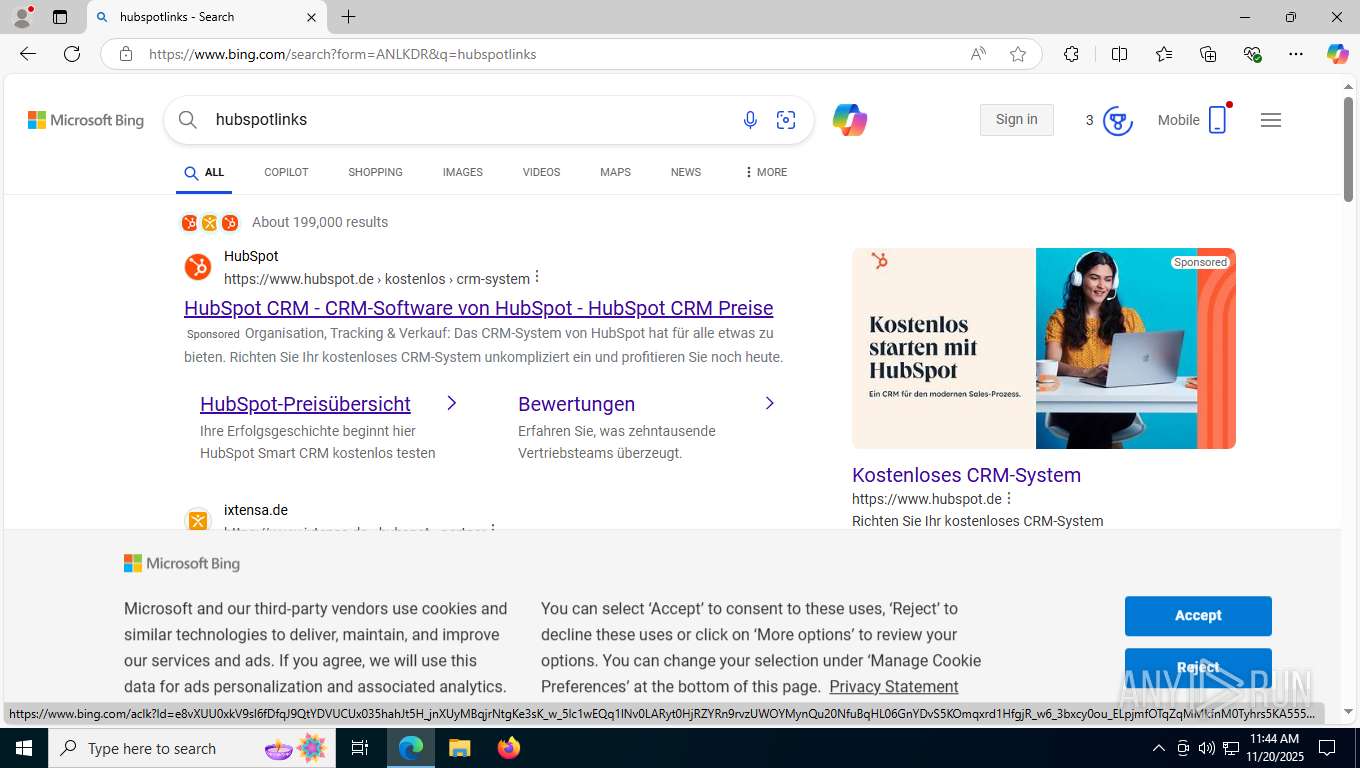Open HubSpot CRM - CRM-Software result link

(x=478, y=308)
